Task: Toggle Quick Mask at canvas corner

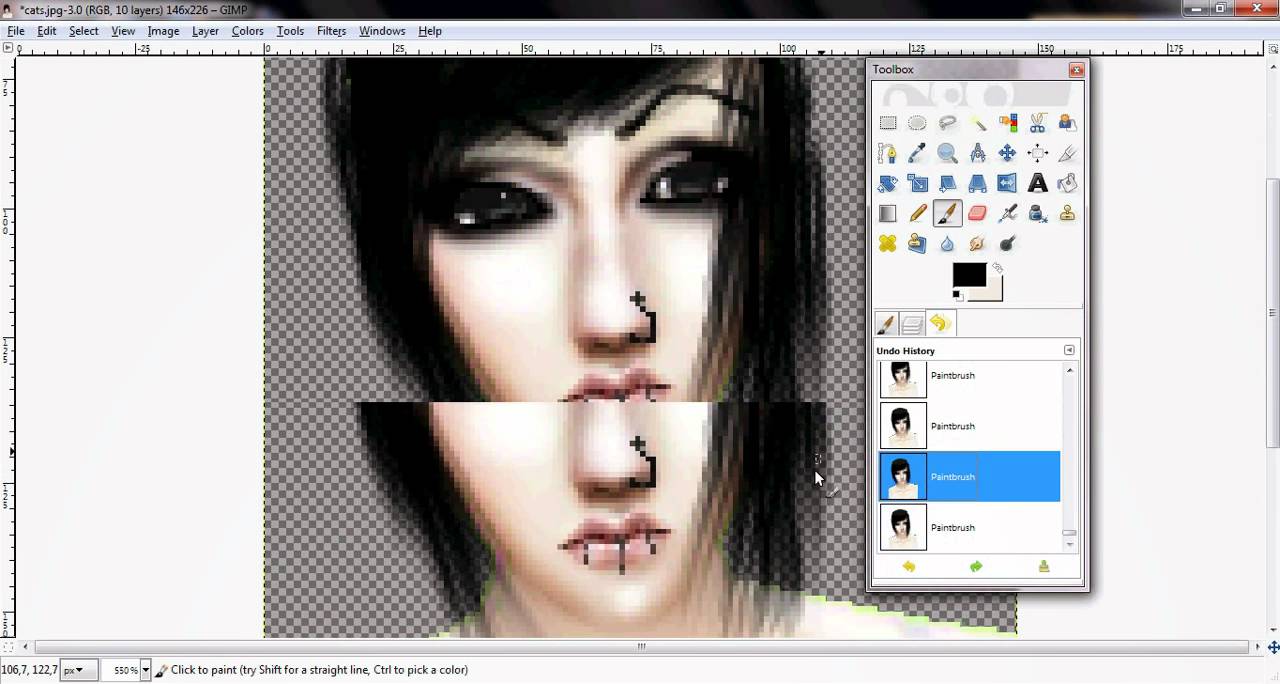Action: click(x=7, y=646)
